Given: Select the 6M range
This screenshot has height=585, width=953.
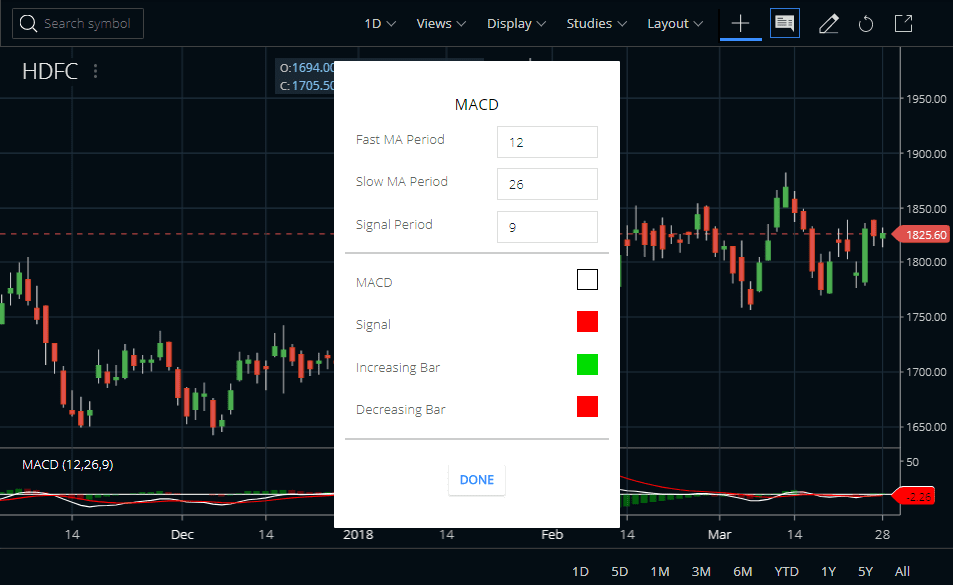Looking at the screenshot, I should (x=743, y=572).
